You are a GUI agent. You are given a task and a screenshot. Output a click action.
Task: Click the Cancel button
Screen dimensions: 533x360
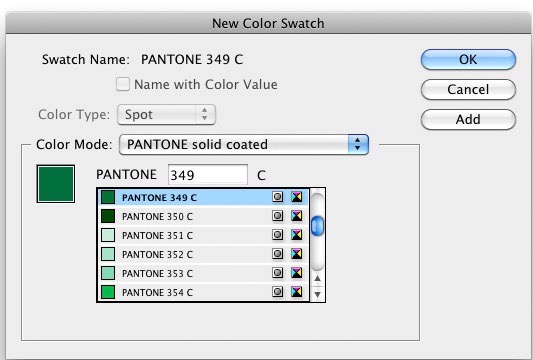click(468, 90)
